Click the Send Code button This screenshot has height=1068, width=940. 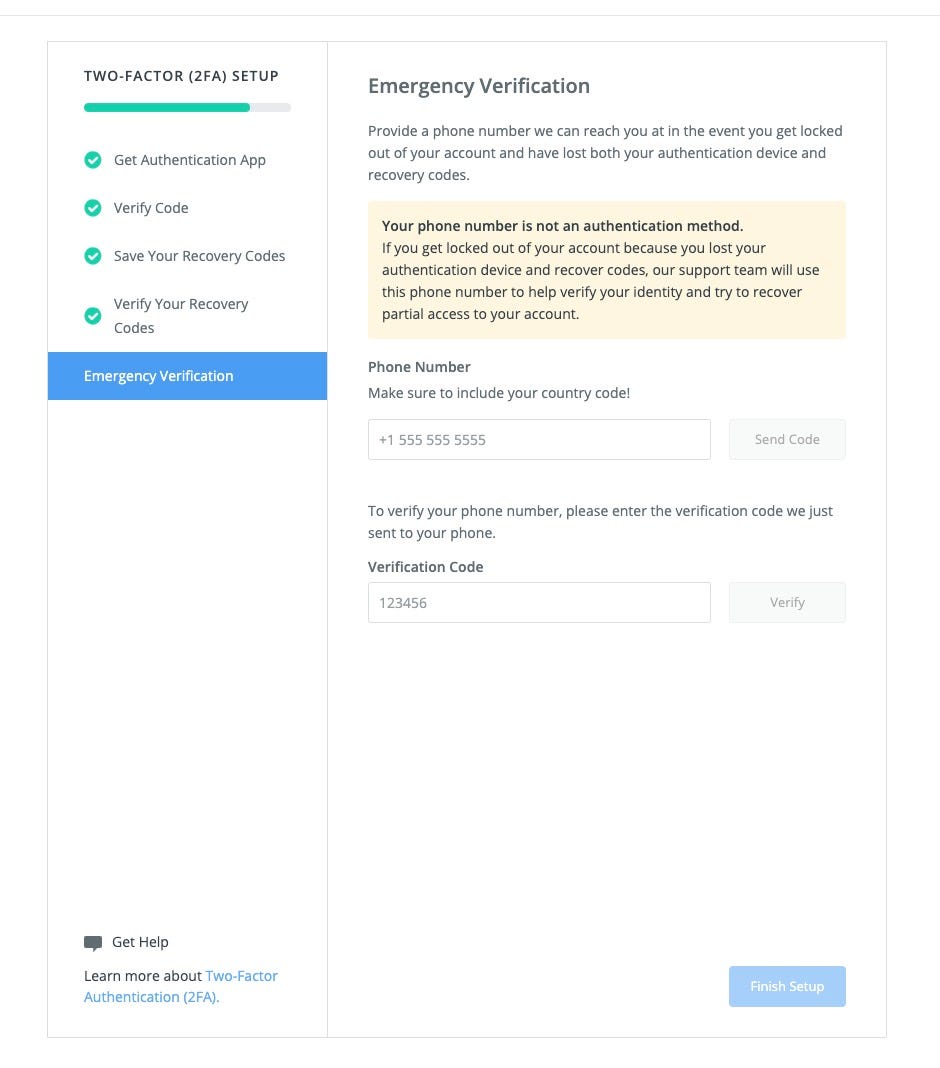point(787,439)
